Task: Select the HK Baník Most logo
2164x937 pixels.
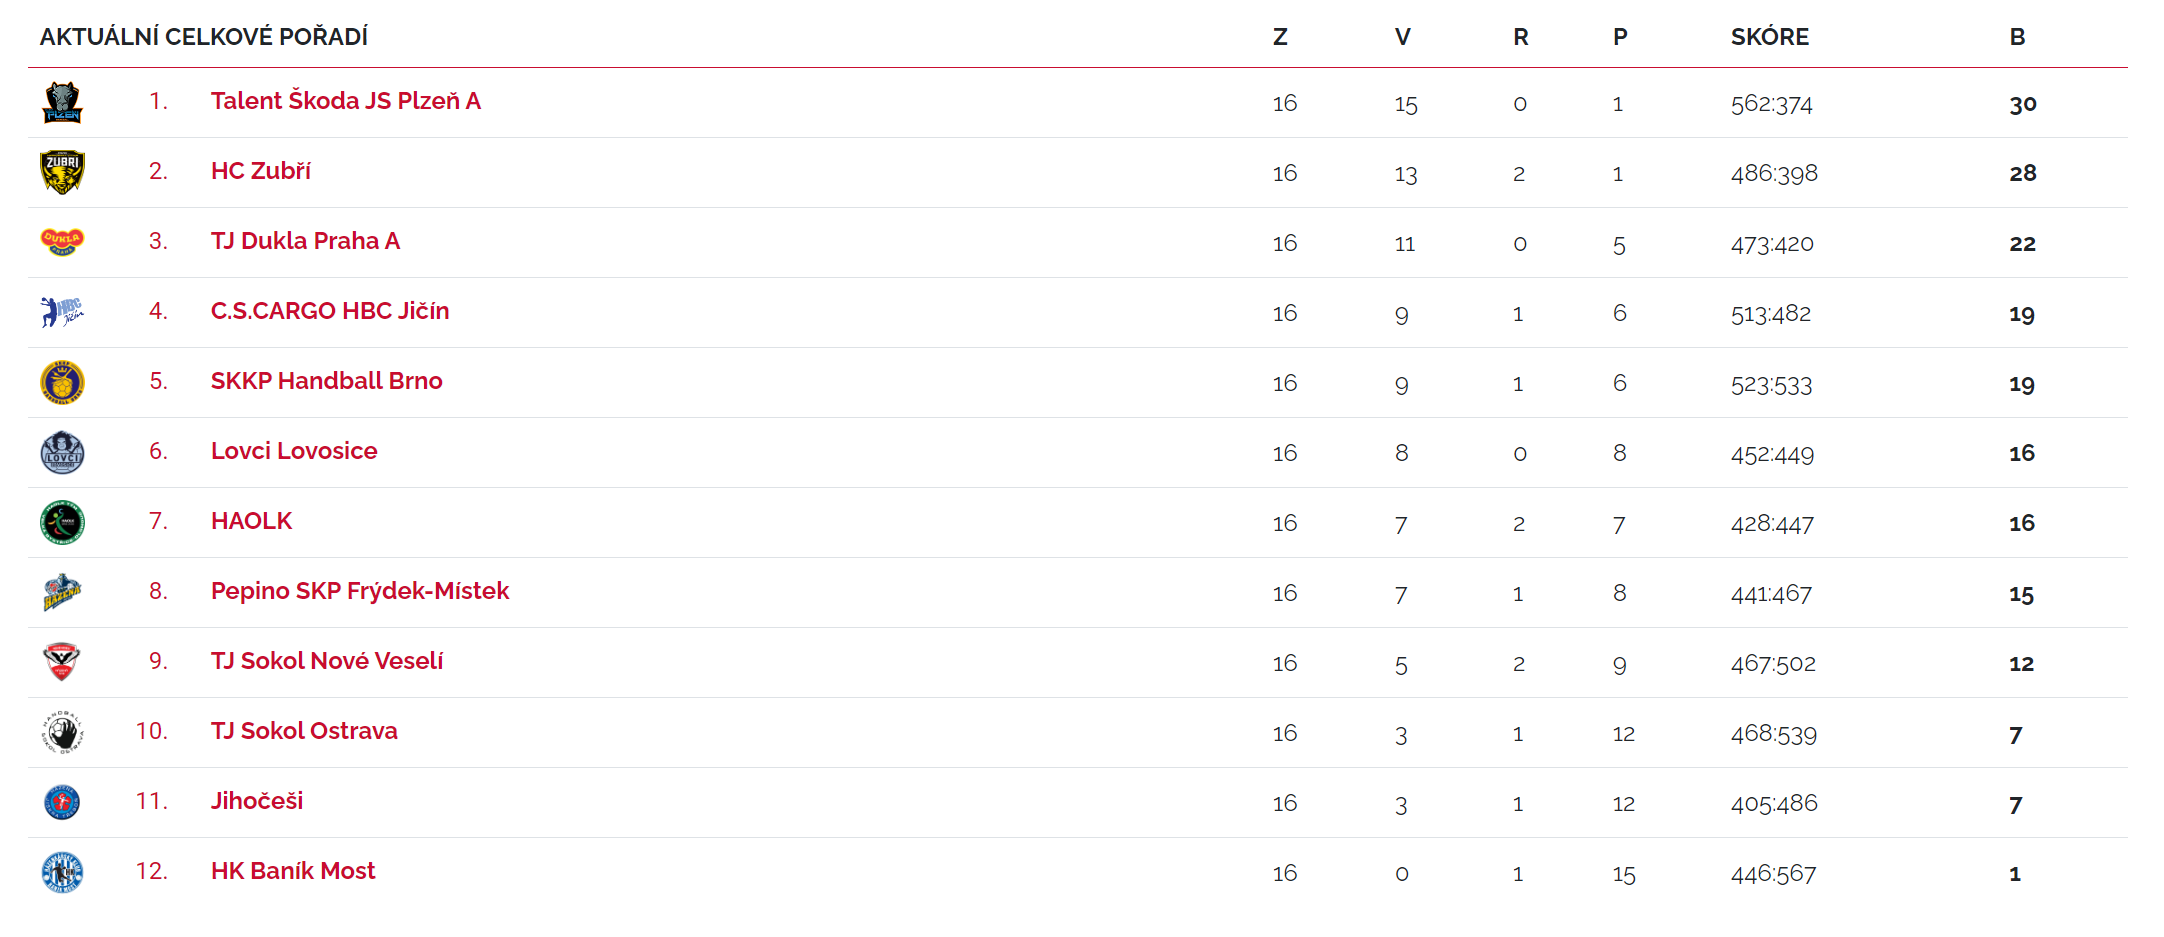Action: click(x=62, y=872)
